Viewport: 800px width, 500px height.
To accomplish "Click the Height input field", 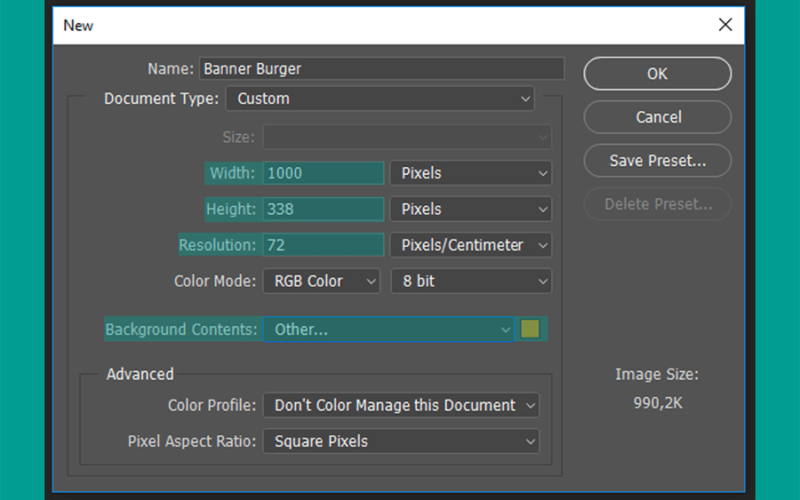I will tap(323, 209).
